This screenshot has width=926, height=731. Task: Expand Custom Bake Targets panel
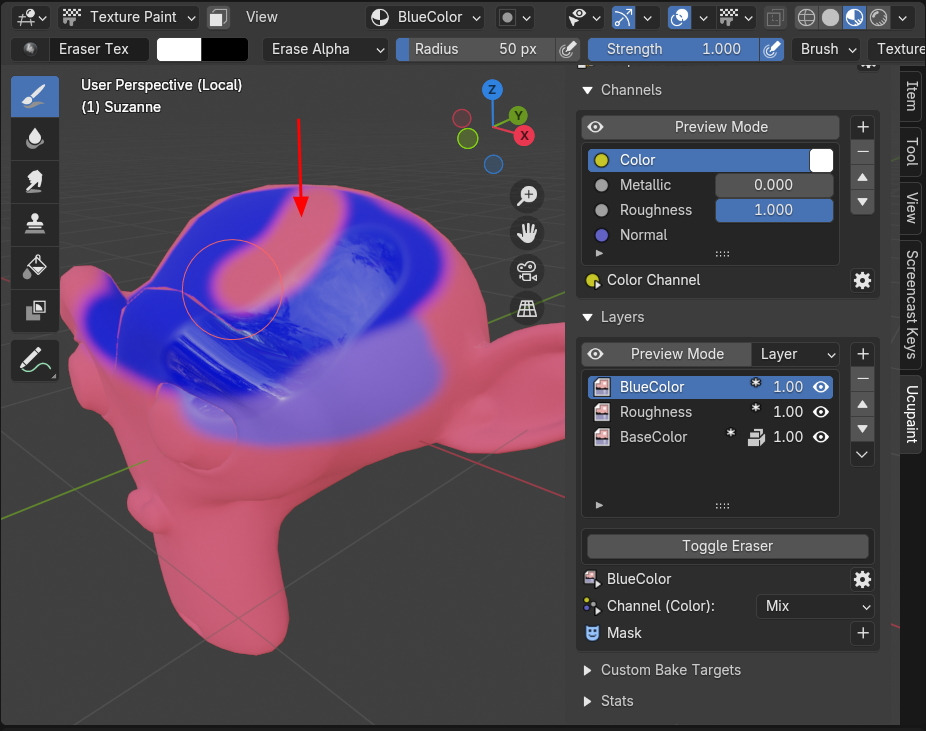tap(588, 670)
